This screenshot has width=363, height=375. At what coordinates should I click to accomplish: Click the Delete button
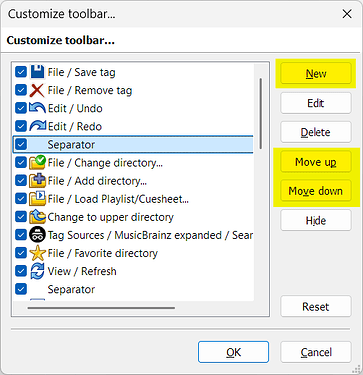click(316, 132)
